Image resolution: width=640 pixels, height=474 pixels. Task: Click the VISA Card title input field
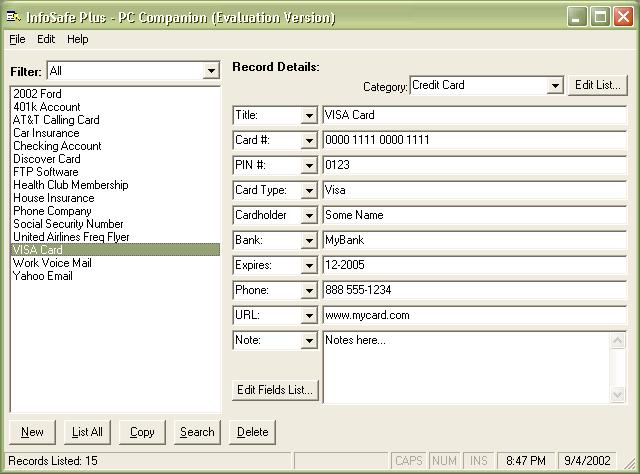pos(474,116)
